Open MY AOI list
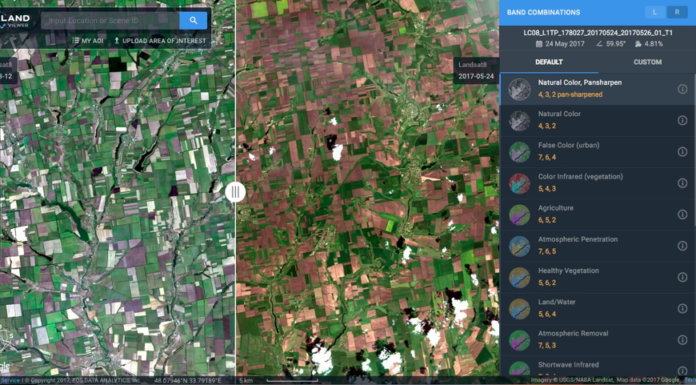 pos(88,41)
